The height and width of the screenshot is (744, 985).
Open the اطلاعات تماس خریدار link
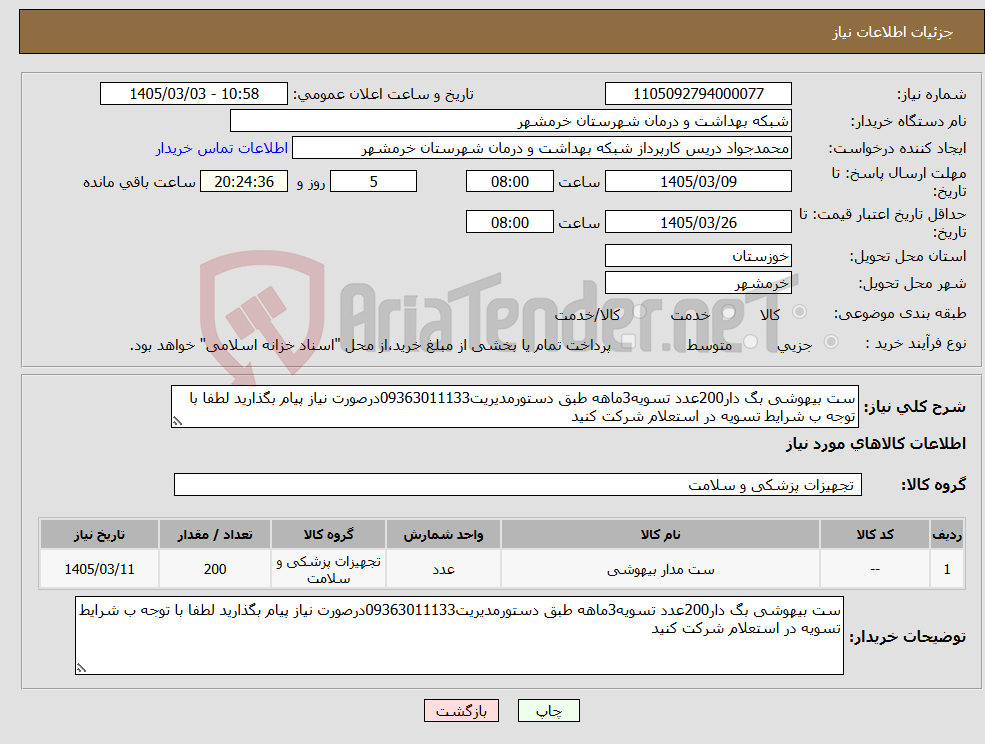point(222,148)
